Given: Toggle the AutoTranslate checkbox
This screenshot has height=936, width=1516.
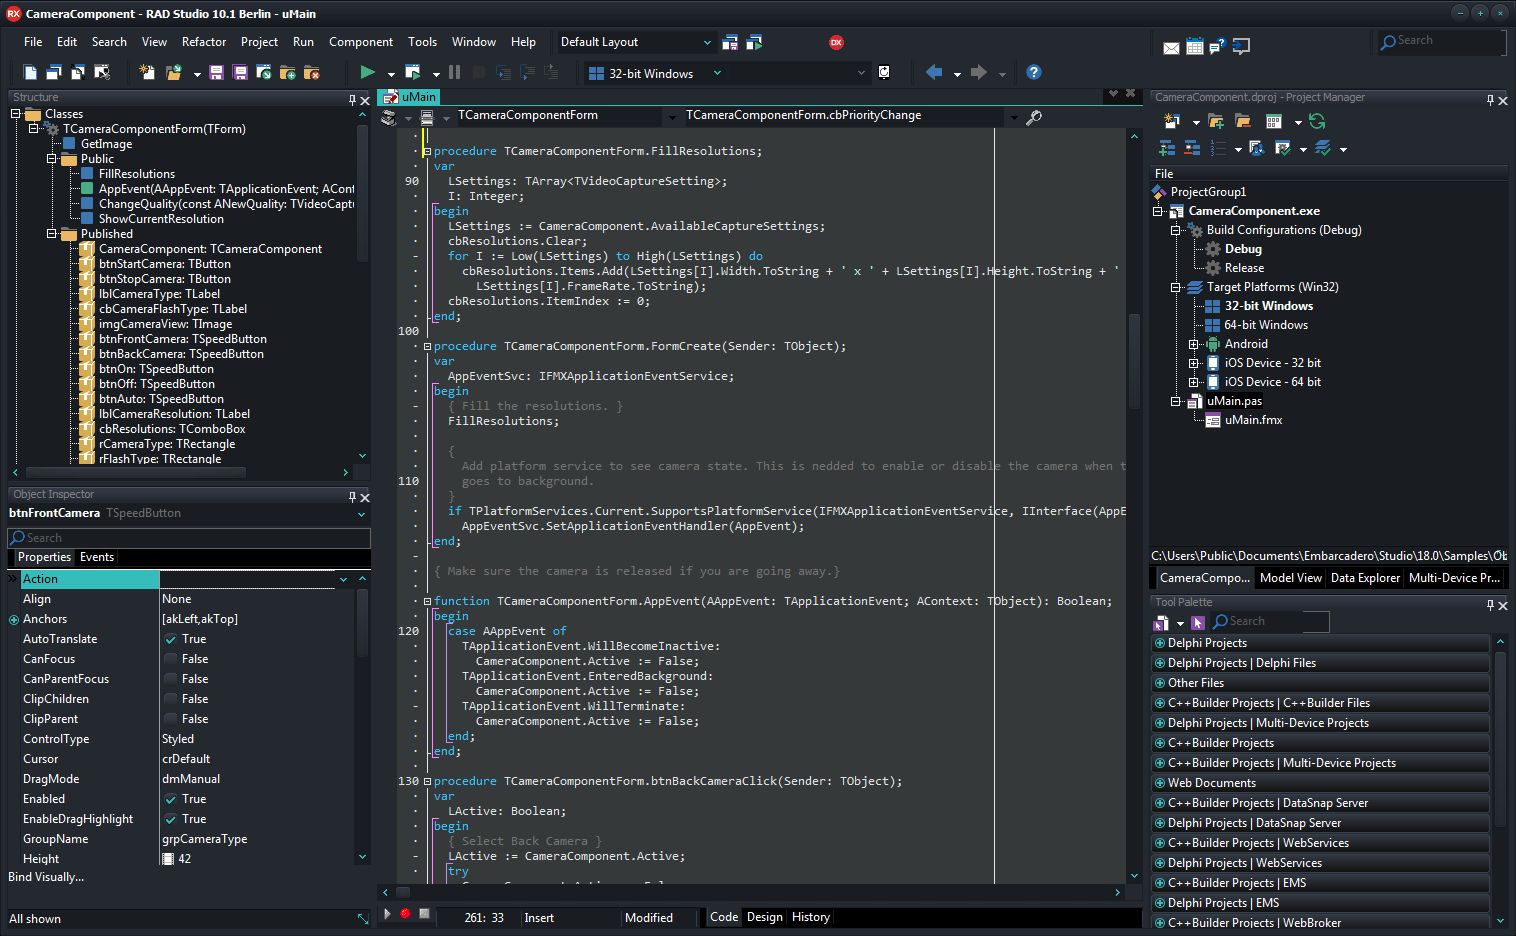Looking at the screenshot, I should click(x=171, y=639).
